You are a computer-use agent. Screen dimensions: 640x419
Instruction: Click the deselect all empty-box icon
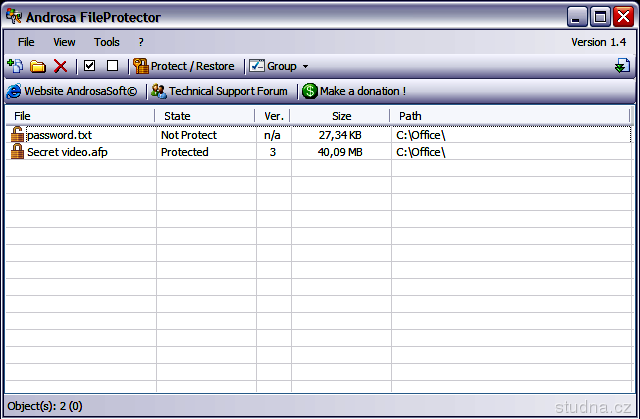point(112,66)
